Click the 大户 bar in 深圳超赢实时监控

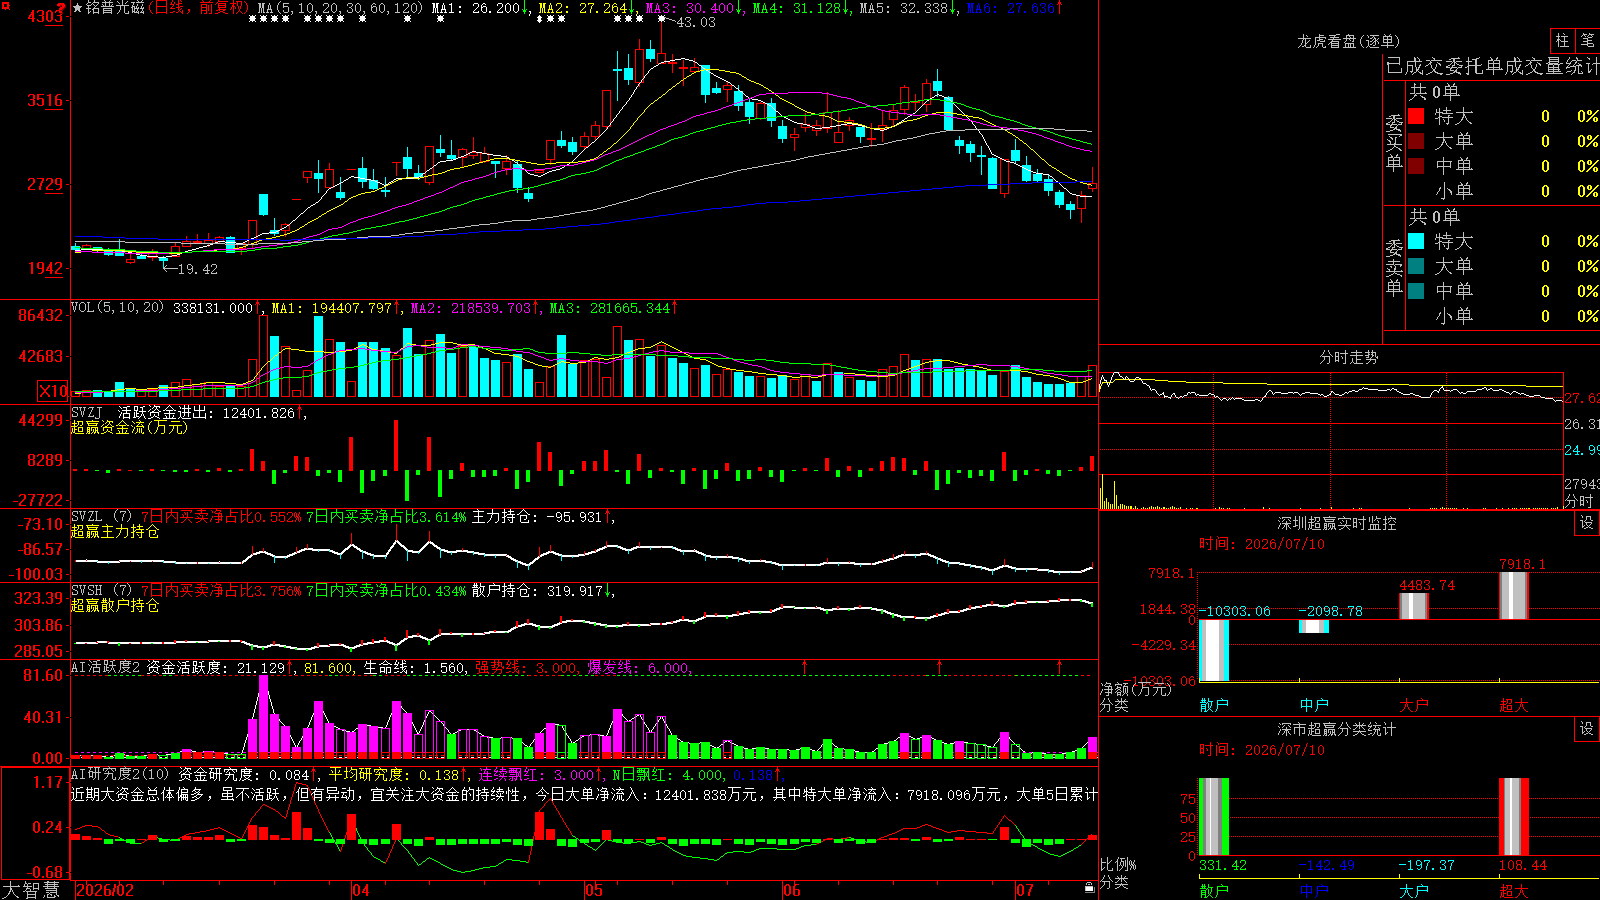click(1414, 606)
